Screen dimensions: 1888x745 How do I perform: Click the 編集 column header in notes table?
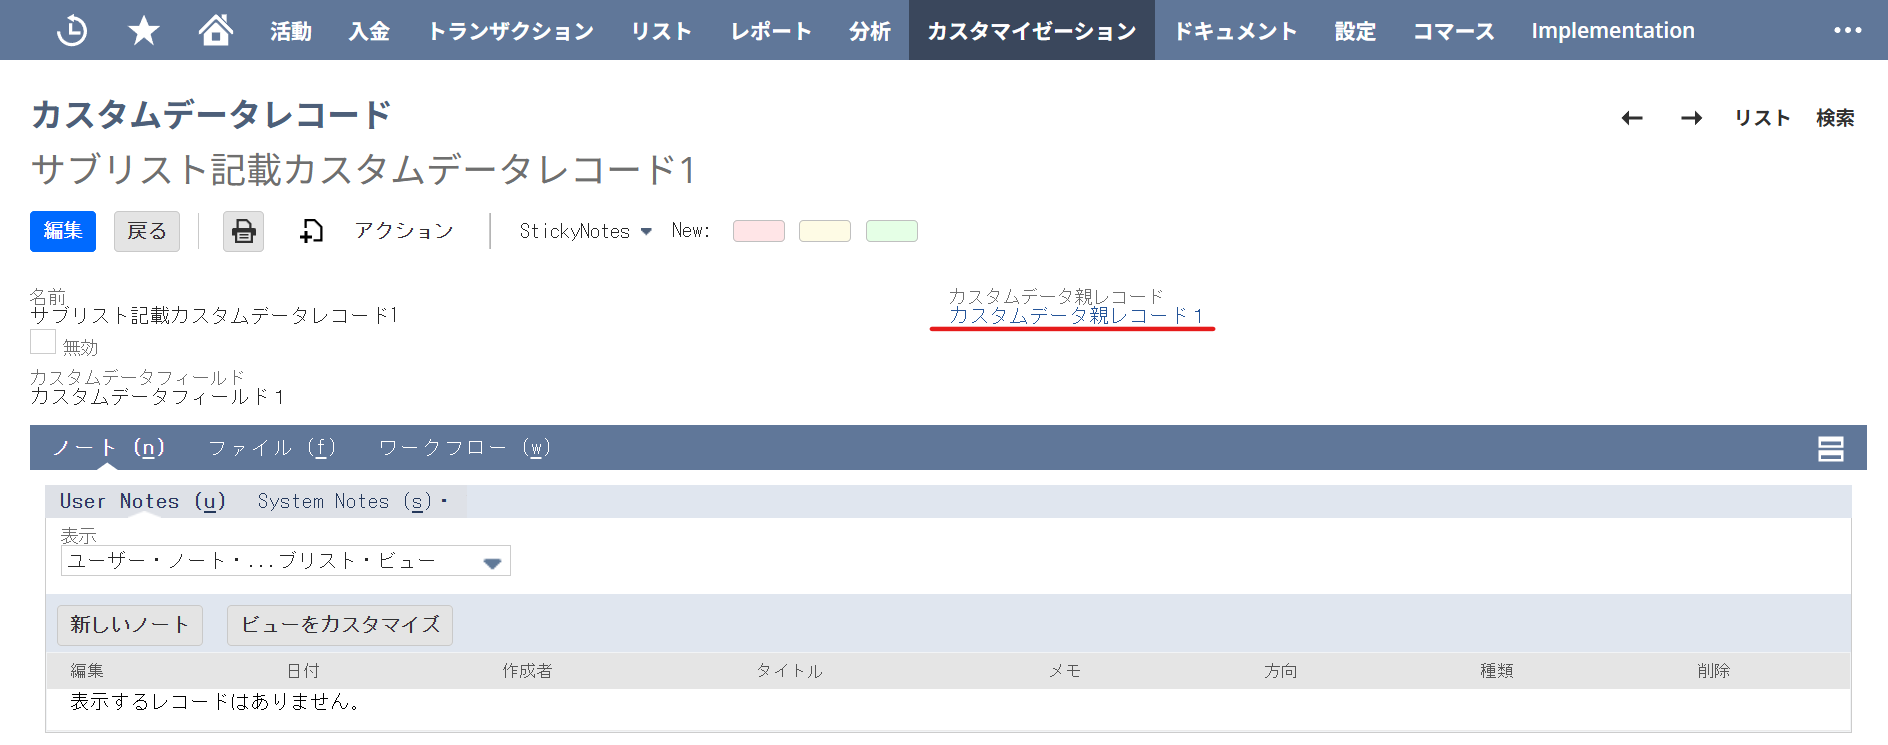point(87,671)
